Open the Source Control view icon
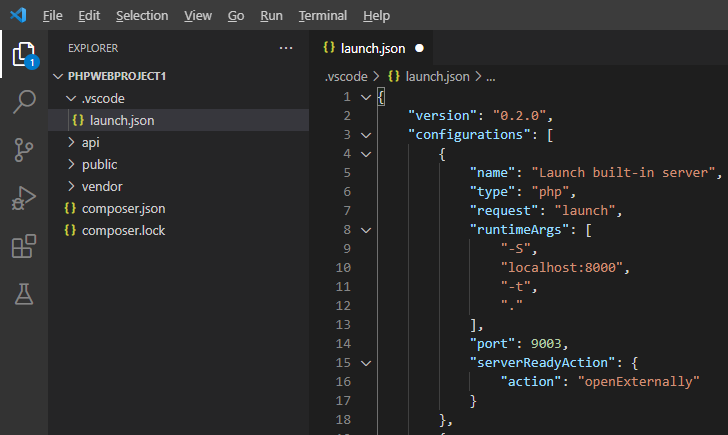The height and width of the screenshot is (435, 728). 24,150
